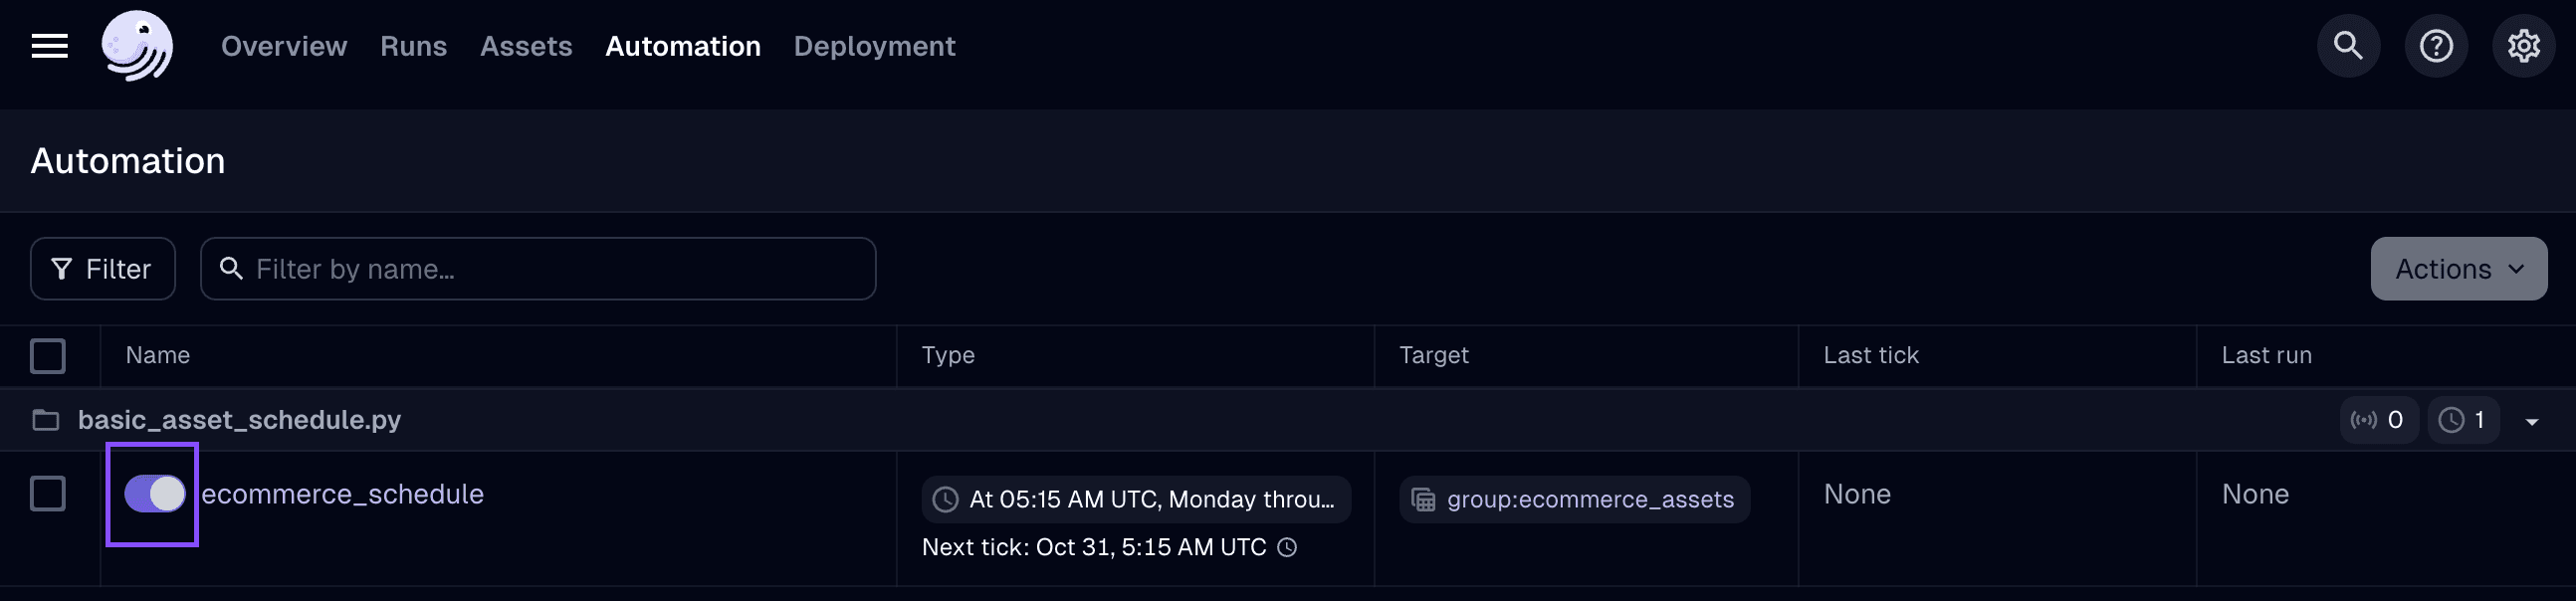Open the Actions dropdown

[2459, 268]
